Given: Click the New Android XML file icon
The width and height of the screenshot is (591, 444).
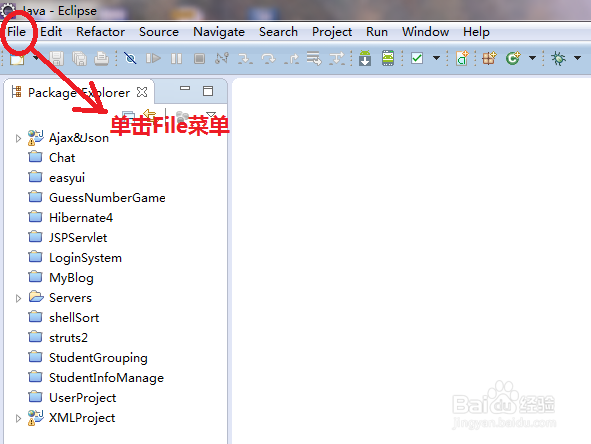Looking at the screenshot, I should (x=462, y=58).
